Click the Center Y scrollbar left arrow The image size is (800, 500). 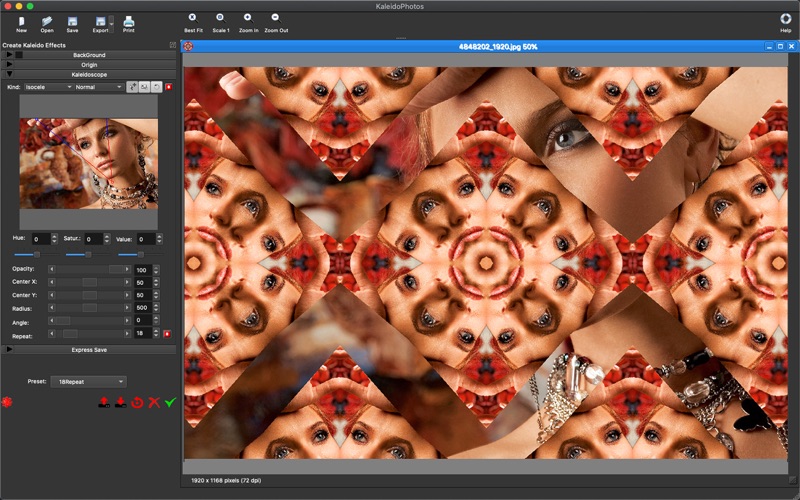pos(52,295)
